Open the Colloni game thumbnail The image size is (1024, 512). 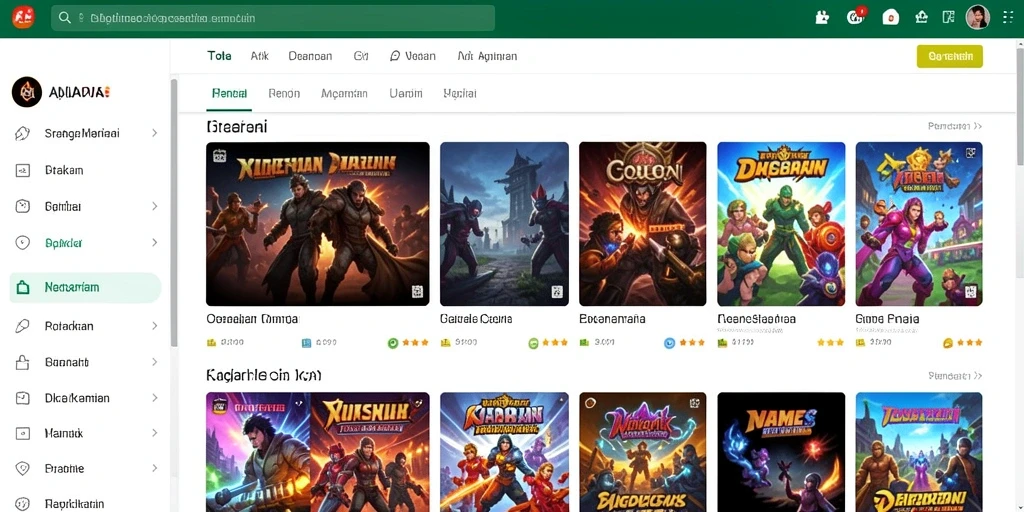click(643, 224)
